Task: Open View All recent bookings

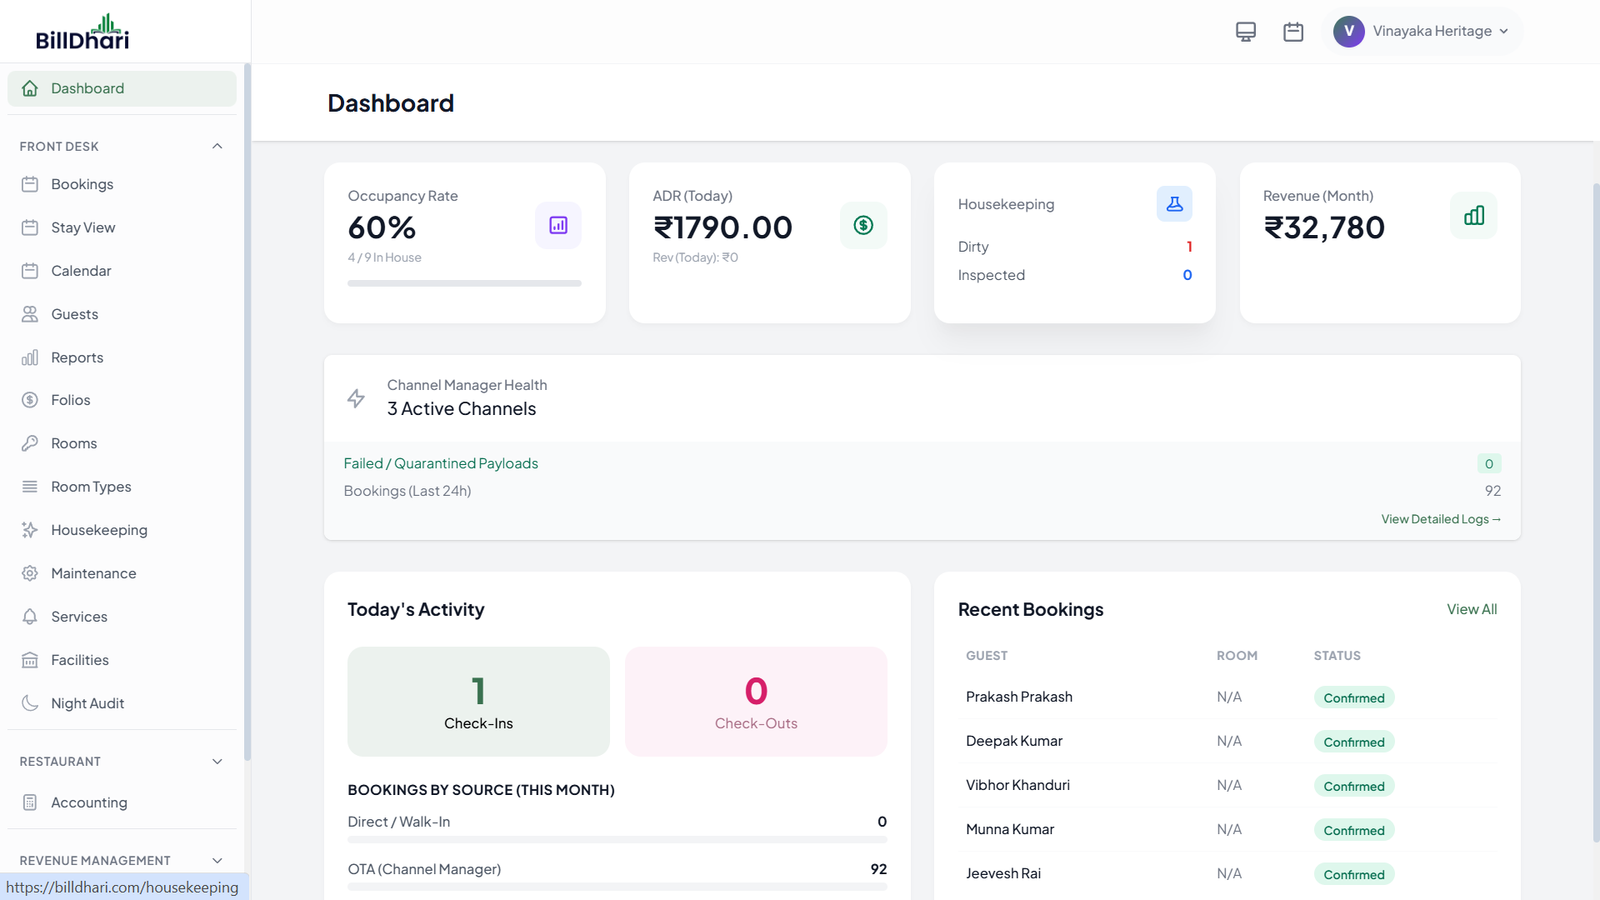Action: (1471, 609)
